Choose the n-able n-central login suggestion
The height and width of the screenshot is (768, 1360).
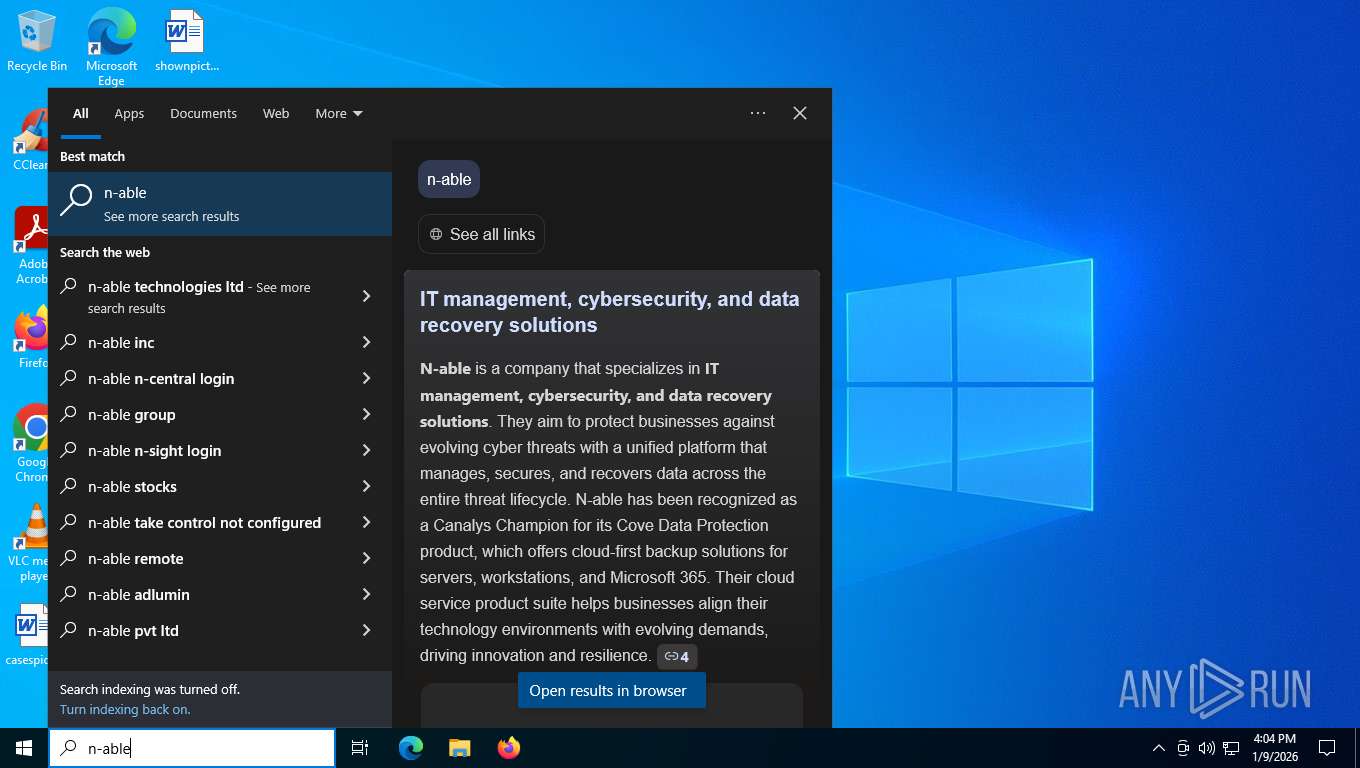coord(220,378)
